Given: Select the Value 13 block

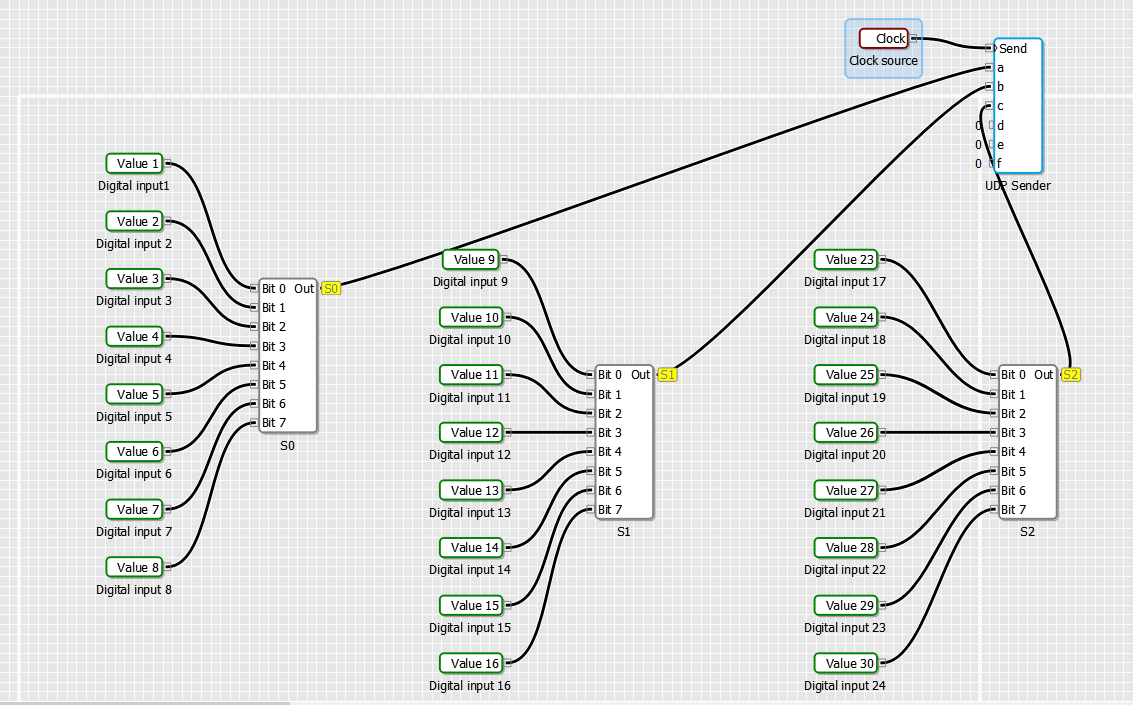Looking at the screenshot, I should click(x=471, y=490).
